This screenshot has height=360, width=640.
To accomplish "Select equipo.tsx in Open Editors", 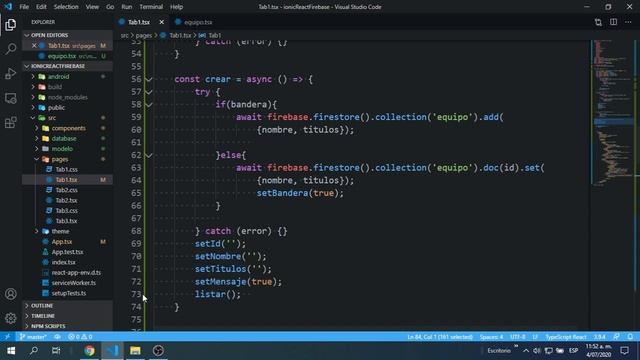I will 67,56.
